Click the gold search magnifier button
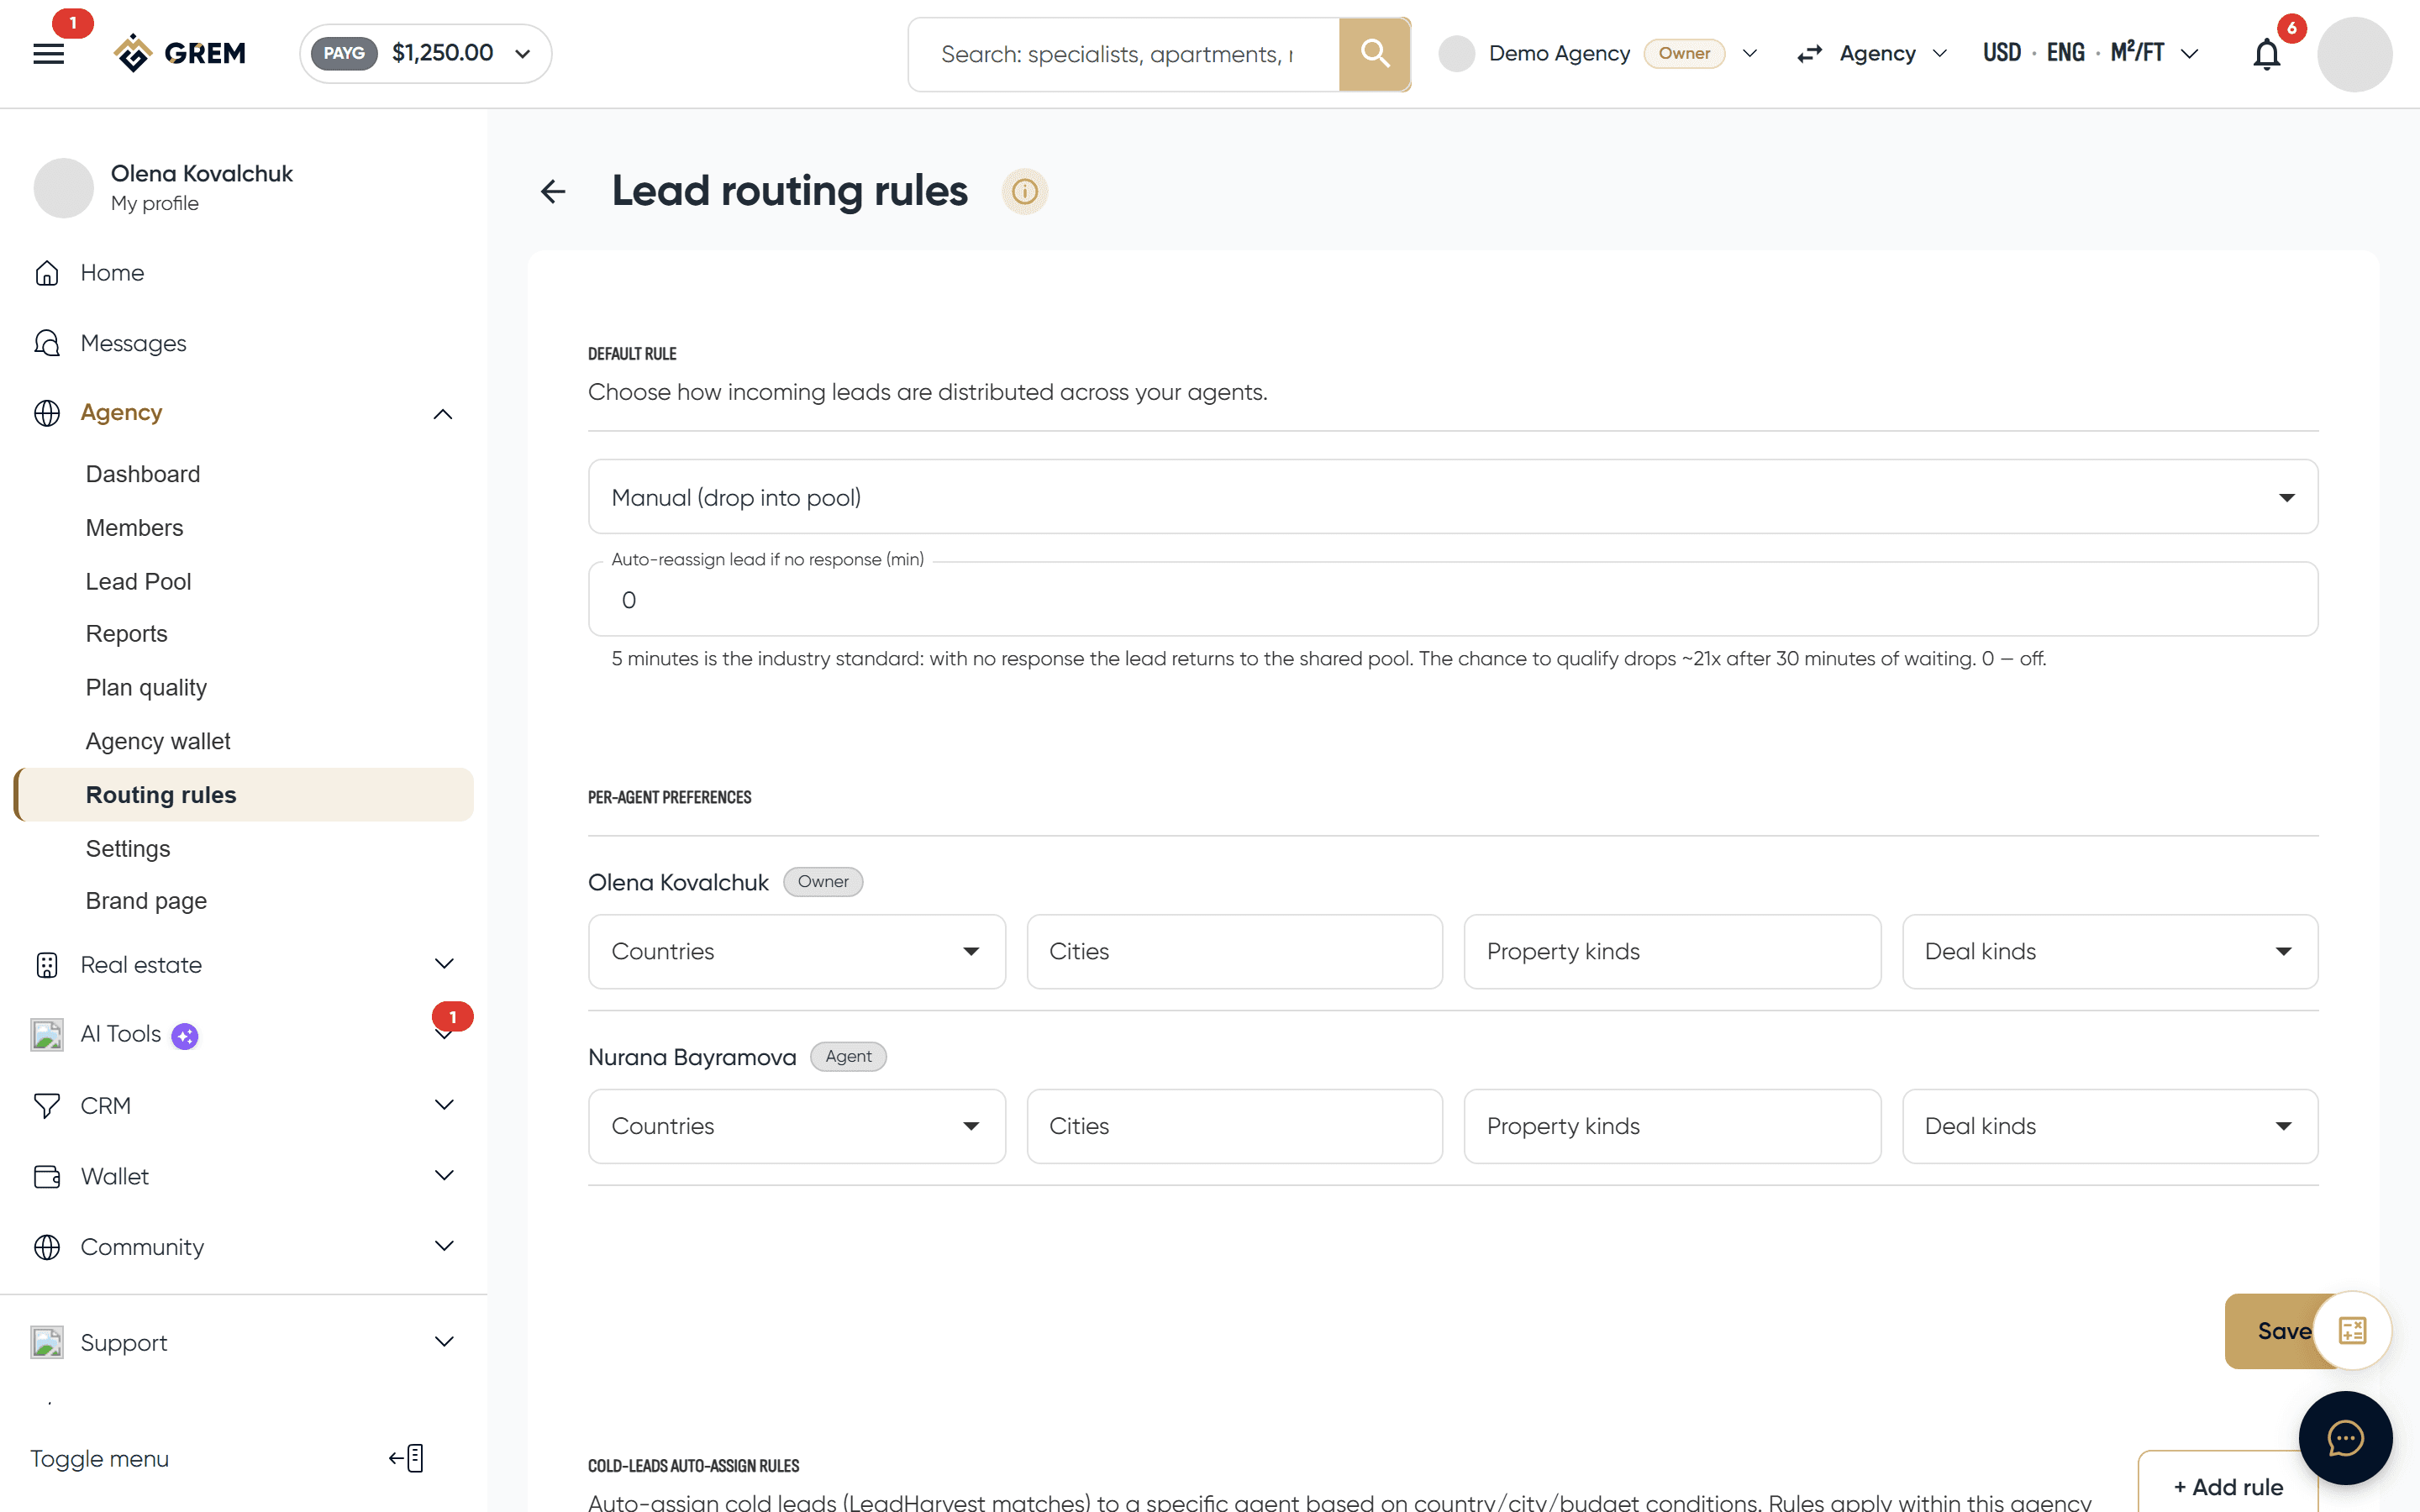2420x1512 pixels. 1375,54
